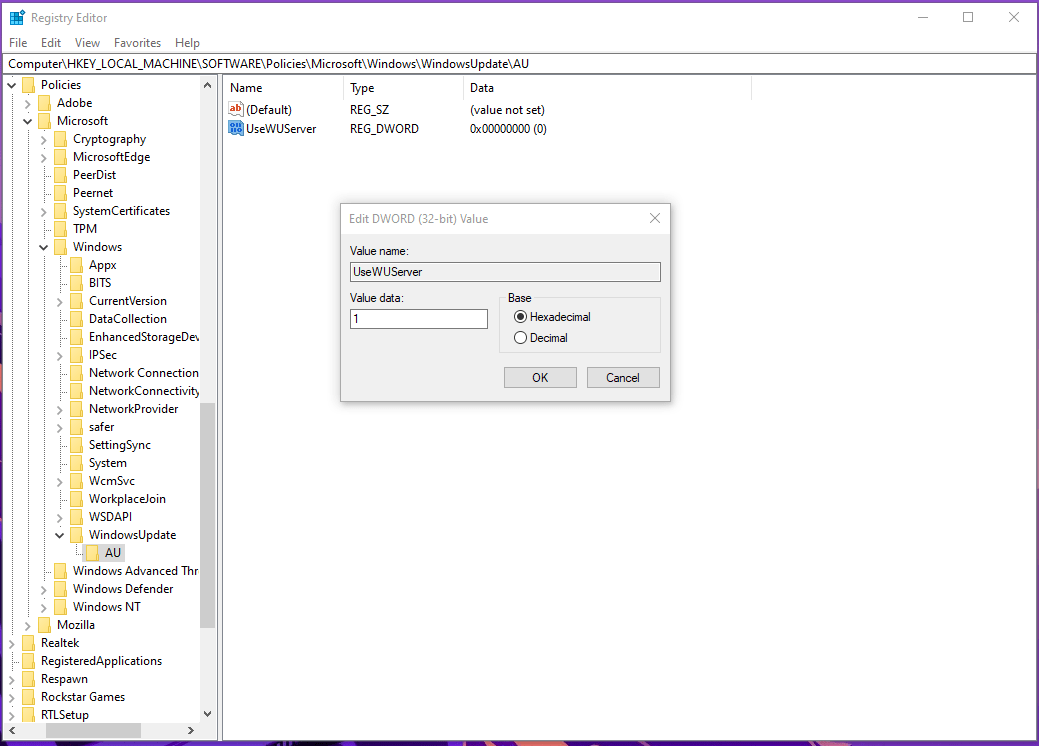Click the Value data input field
Screen dimensions: 1039x746
point(419,319)
